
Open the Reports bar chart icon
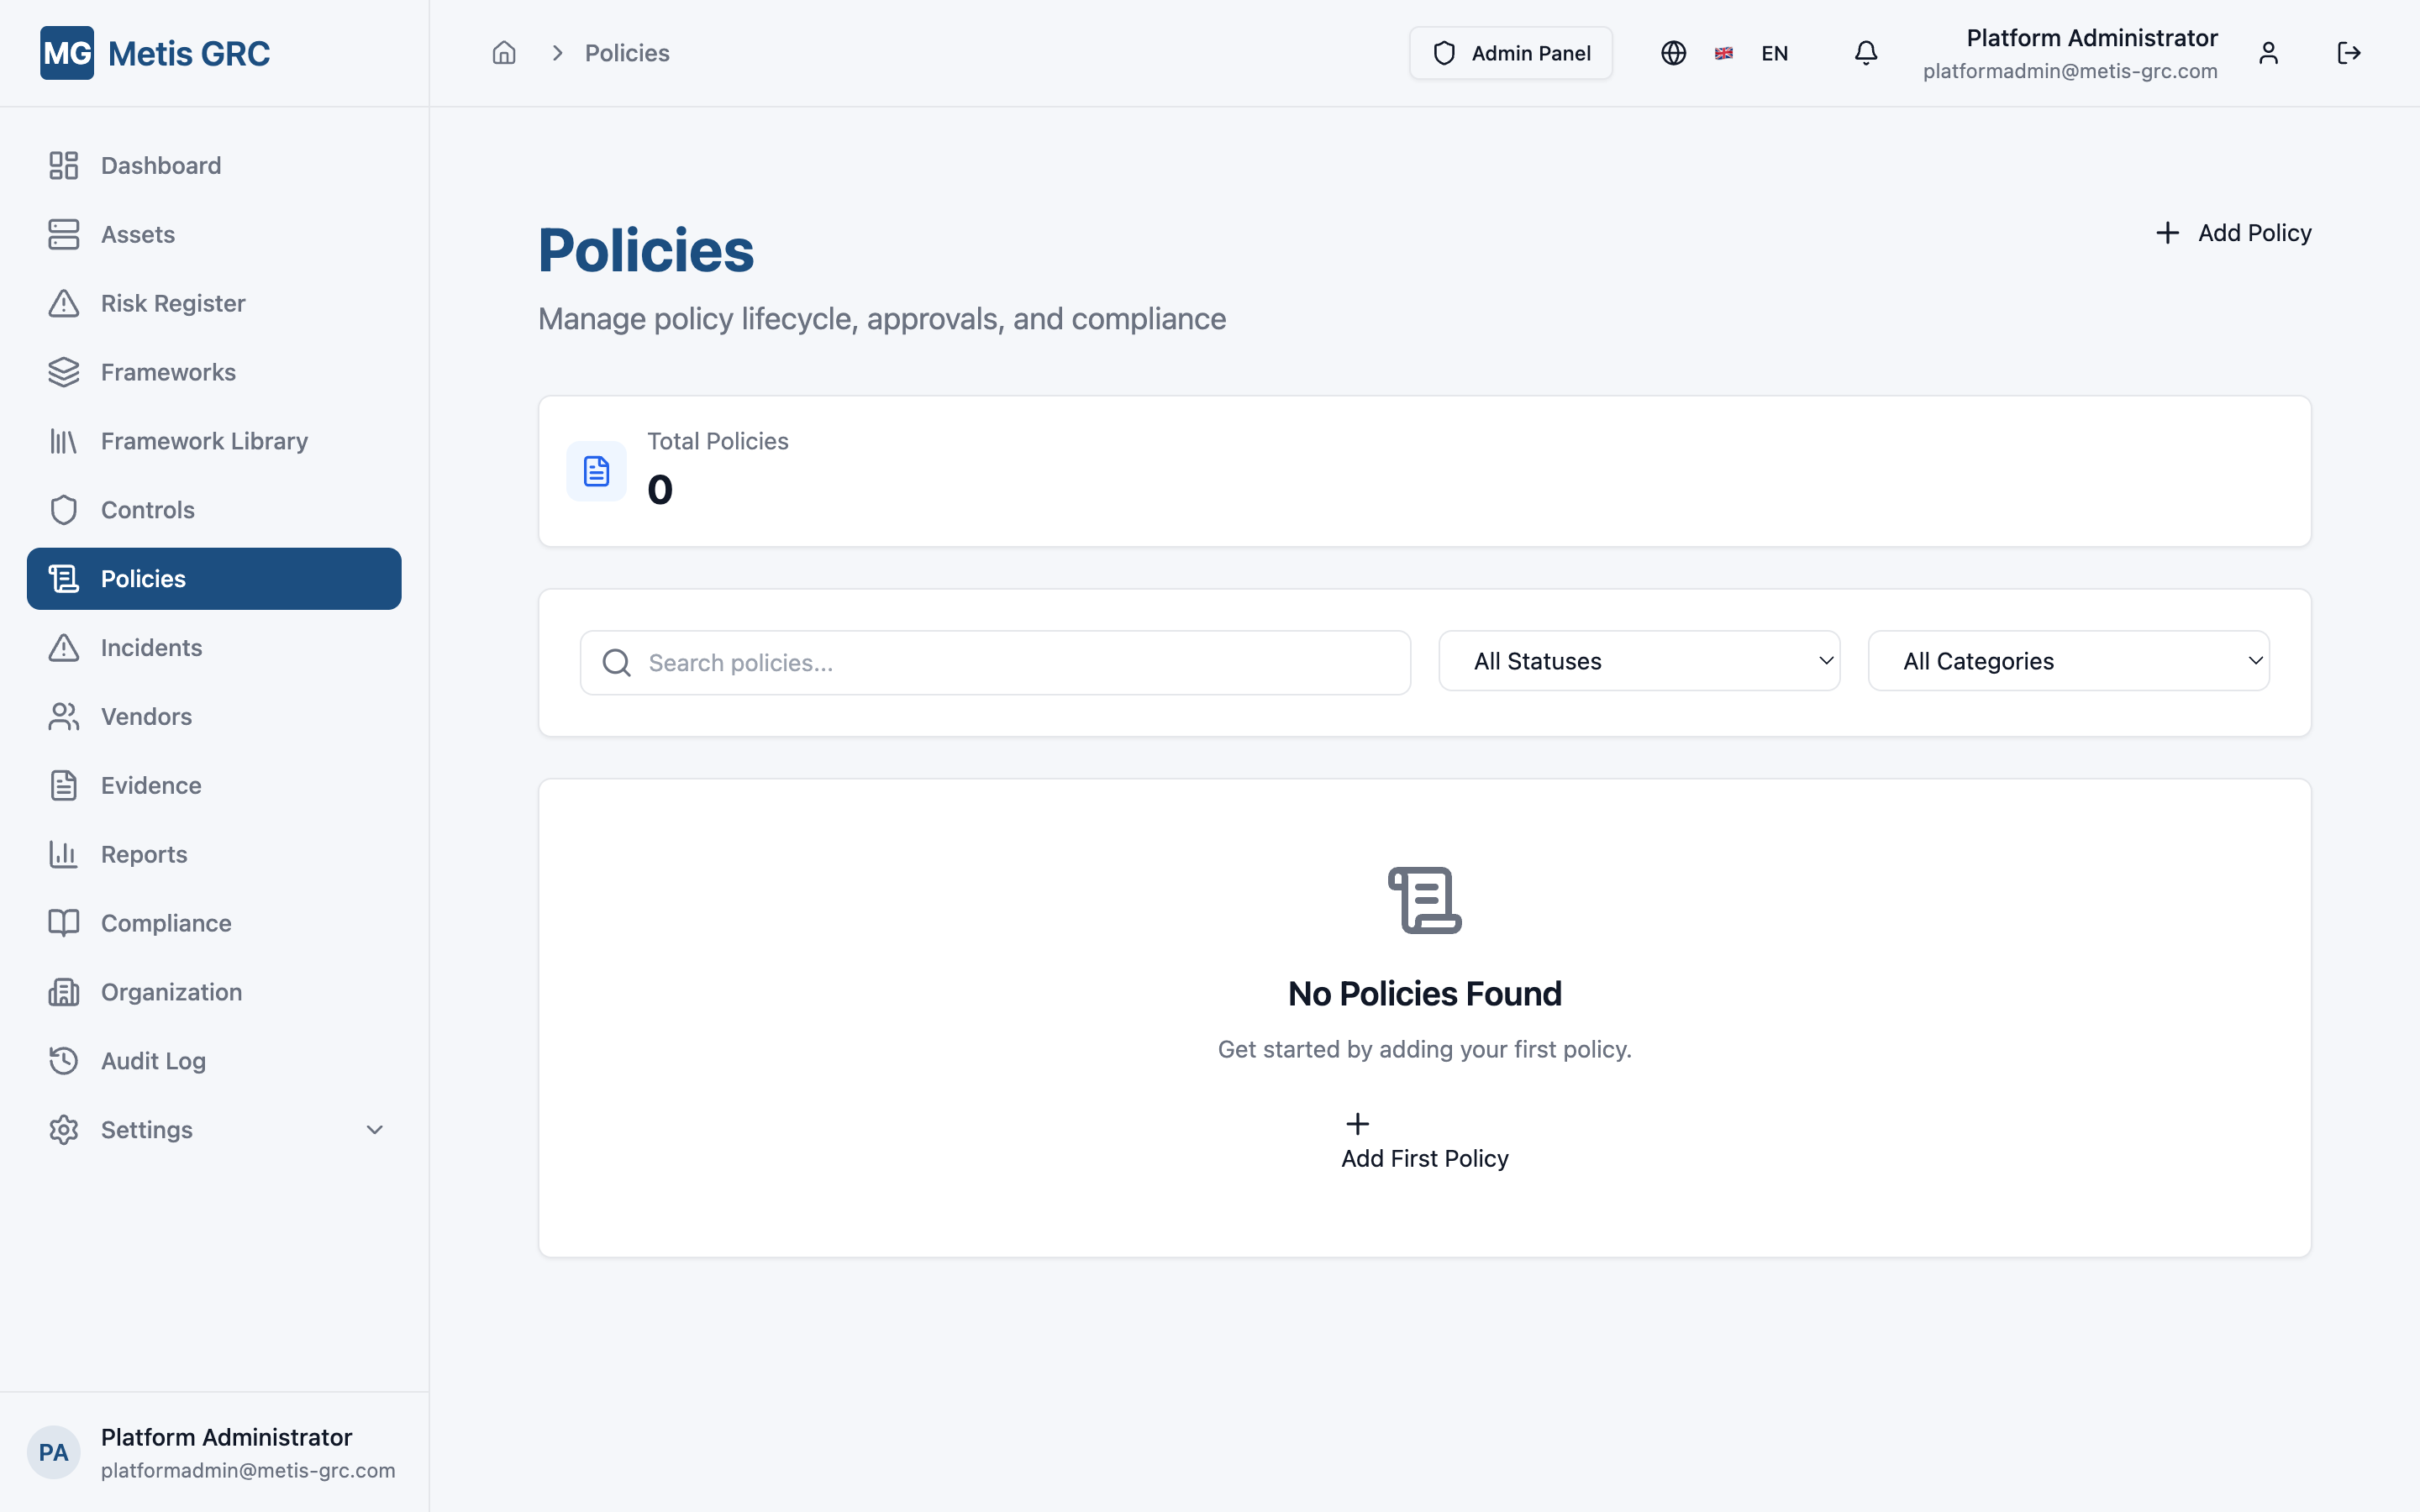coord(63,854)
